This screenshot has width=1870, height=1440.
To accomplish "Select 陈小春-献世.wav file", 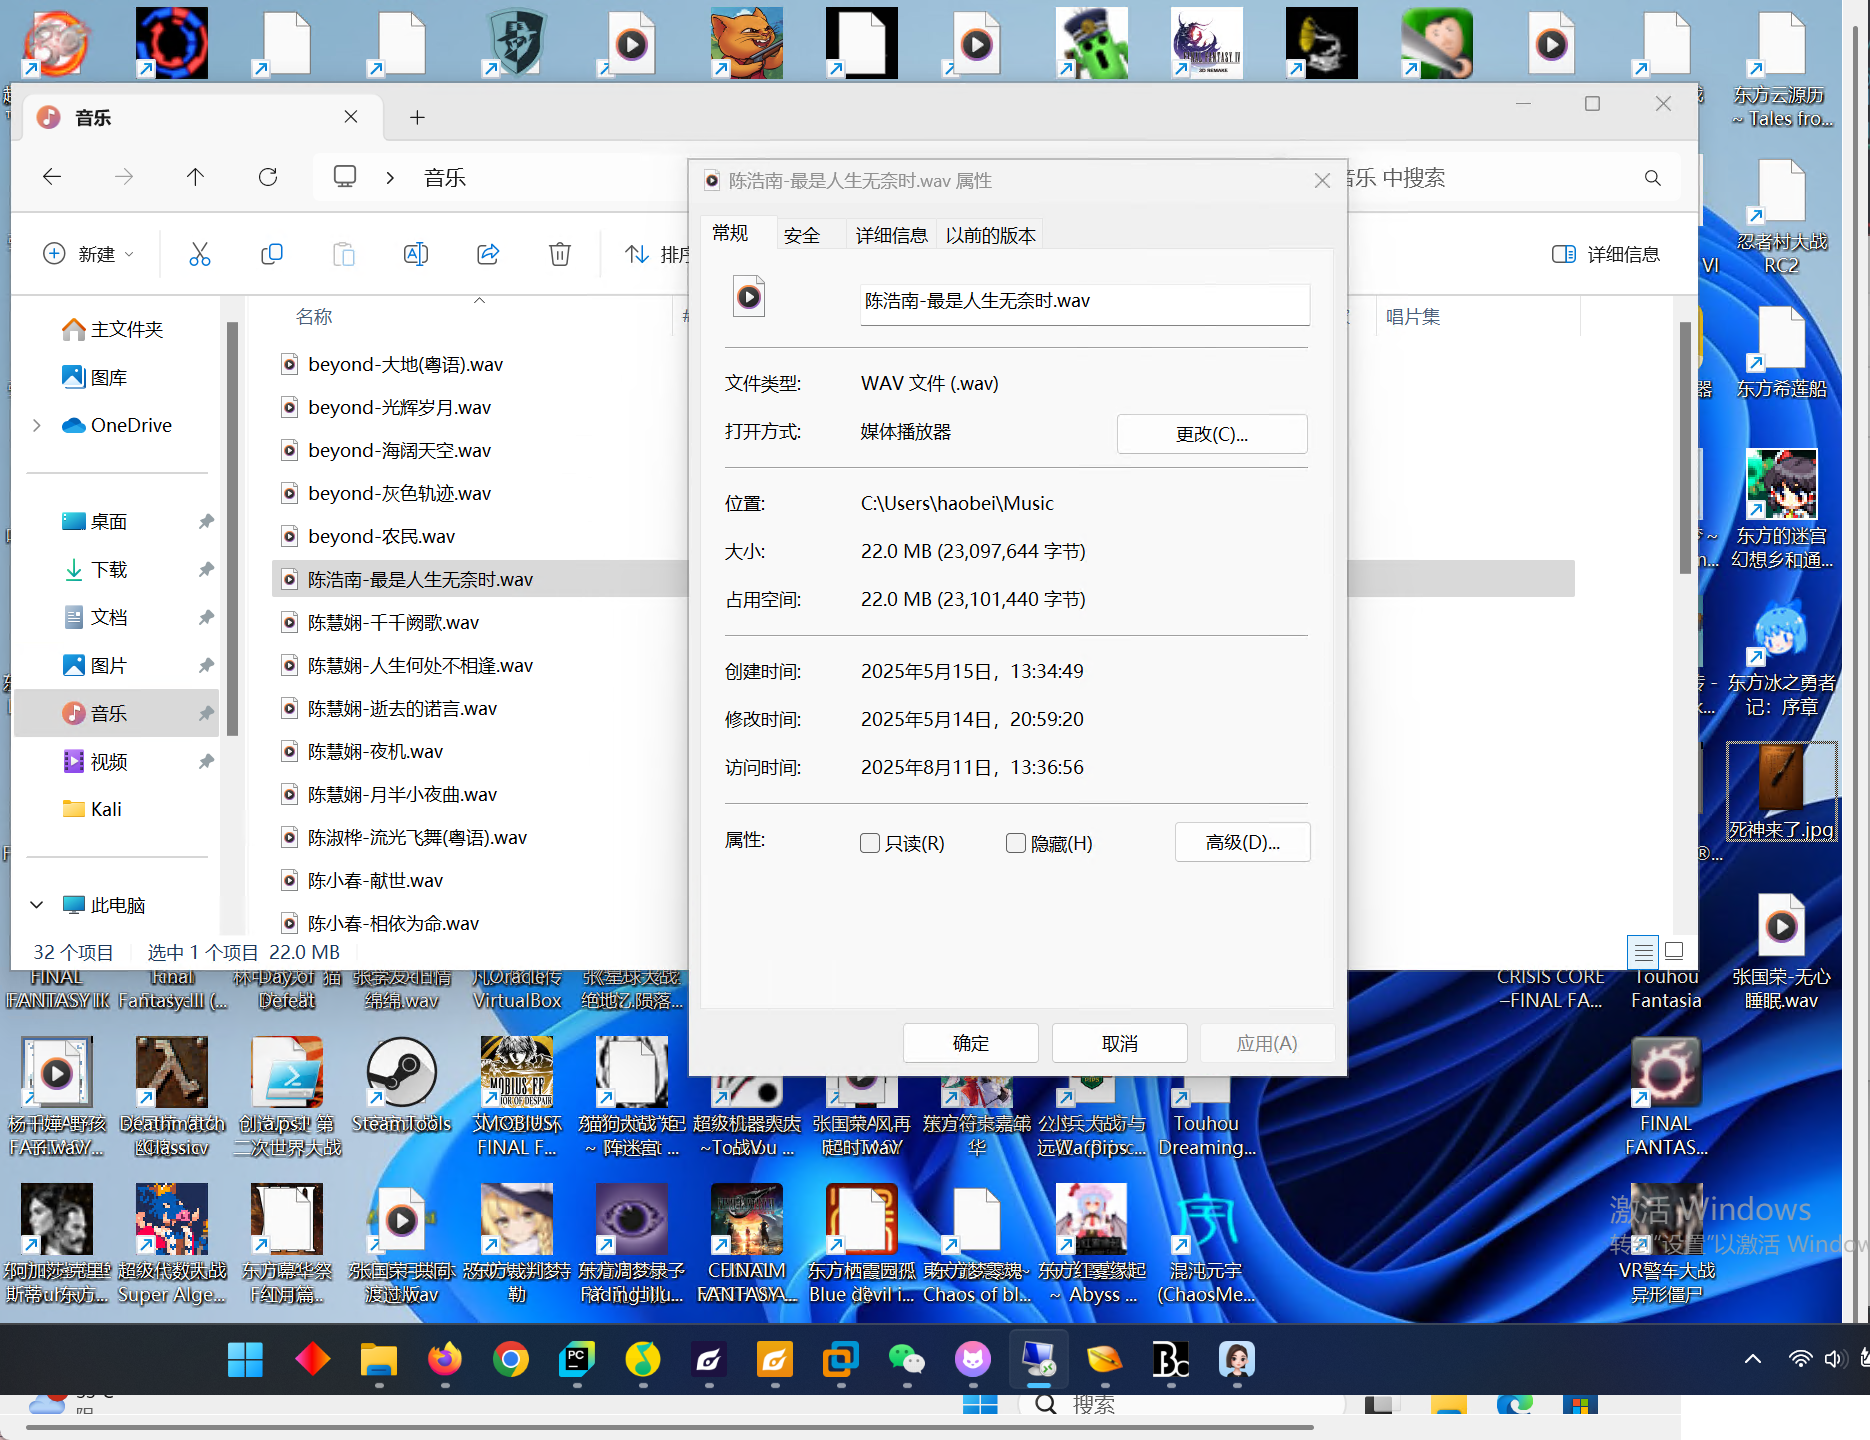I will (375, 880).
